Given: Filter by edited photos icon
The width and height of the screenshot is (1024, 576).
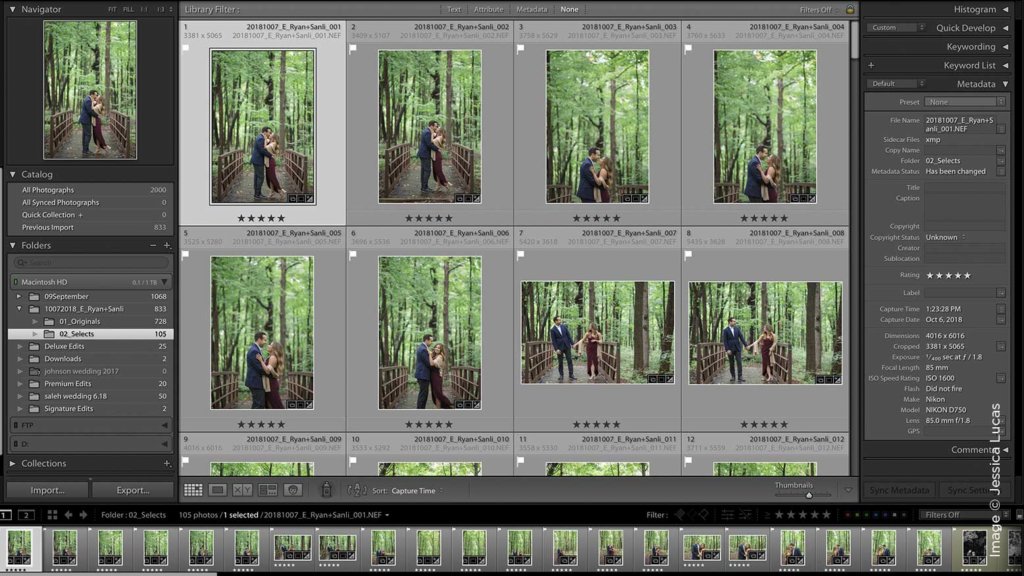Looking at the screenshot, I should 728,515.
